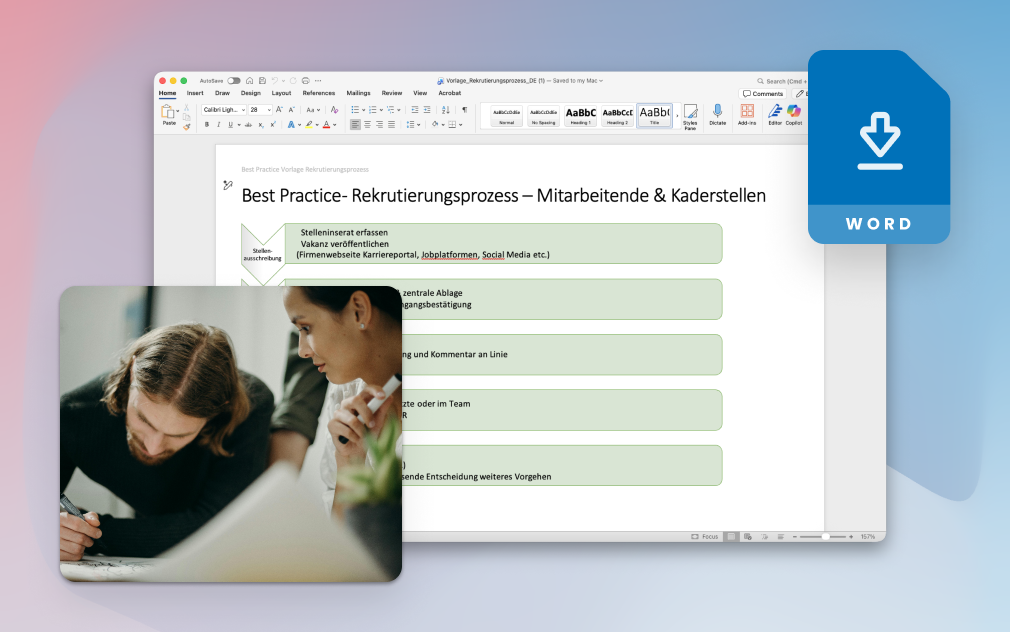The image size is (1010, 632).
Task: Click the Increase Indent icon
Action: (426, 110)
